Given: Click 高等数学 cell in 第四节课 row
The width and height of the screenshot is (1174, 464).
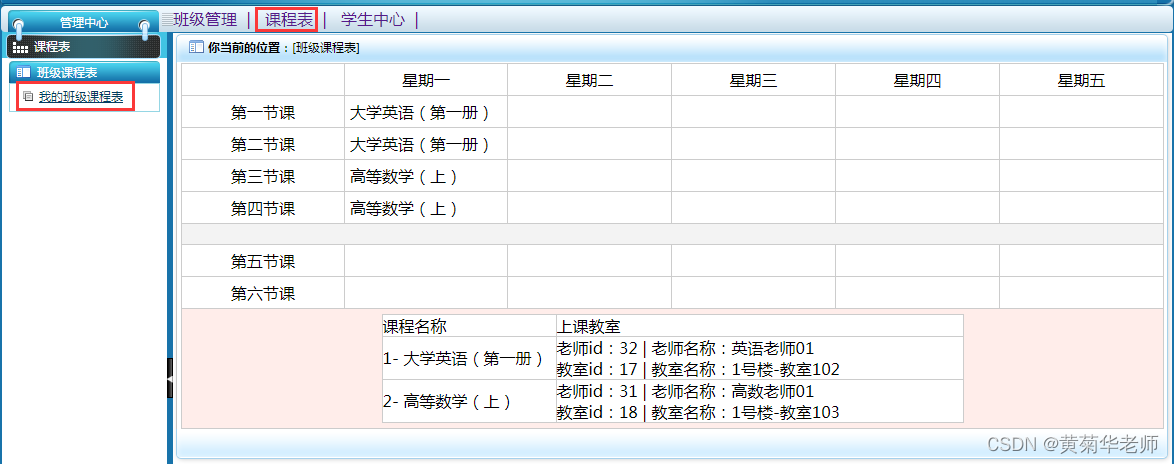Looking at the screenshot, I should click(x=426, y=208).
